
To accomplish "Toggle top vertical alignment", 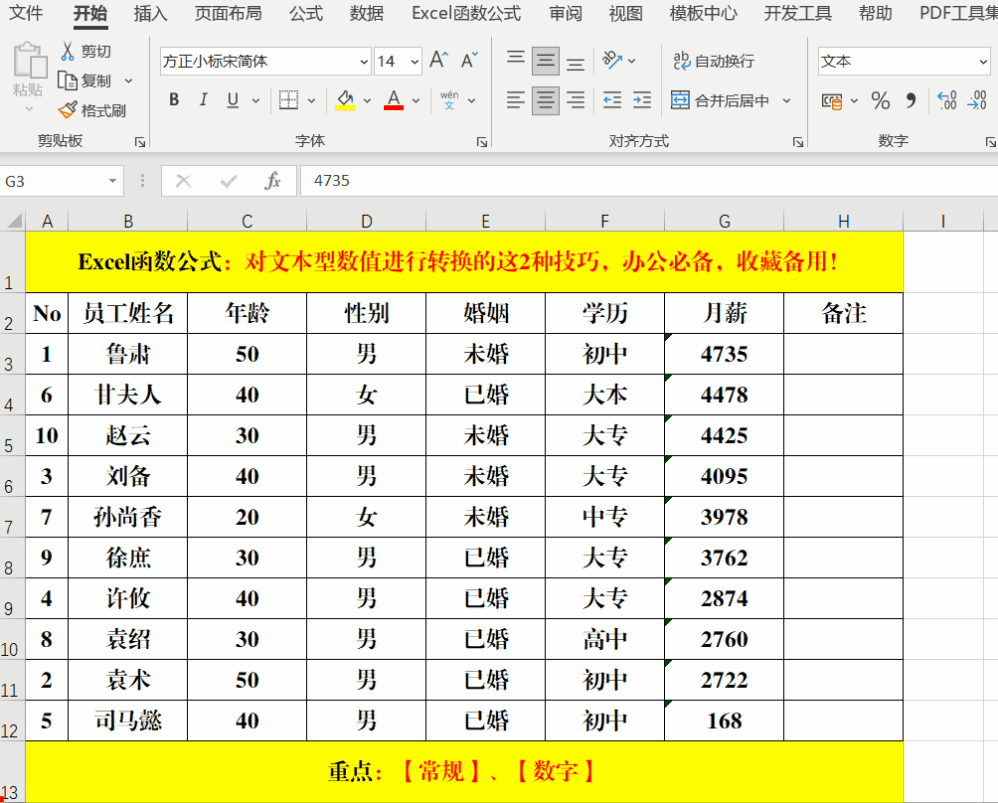I will [x=516, y=60].
